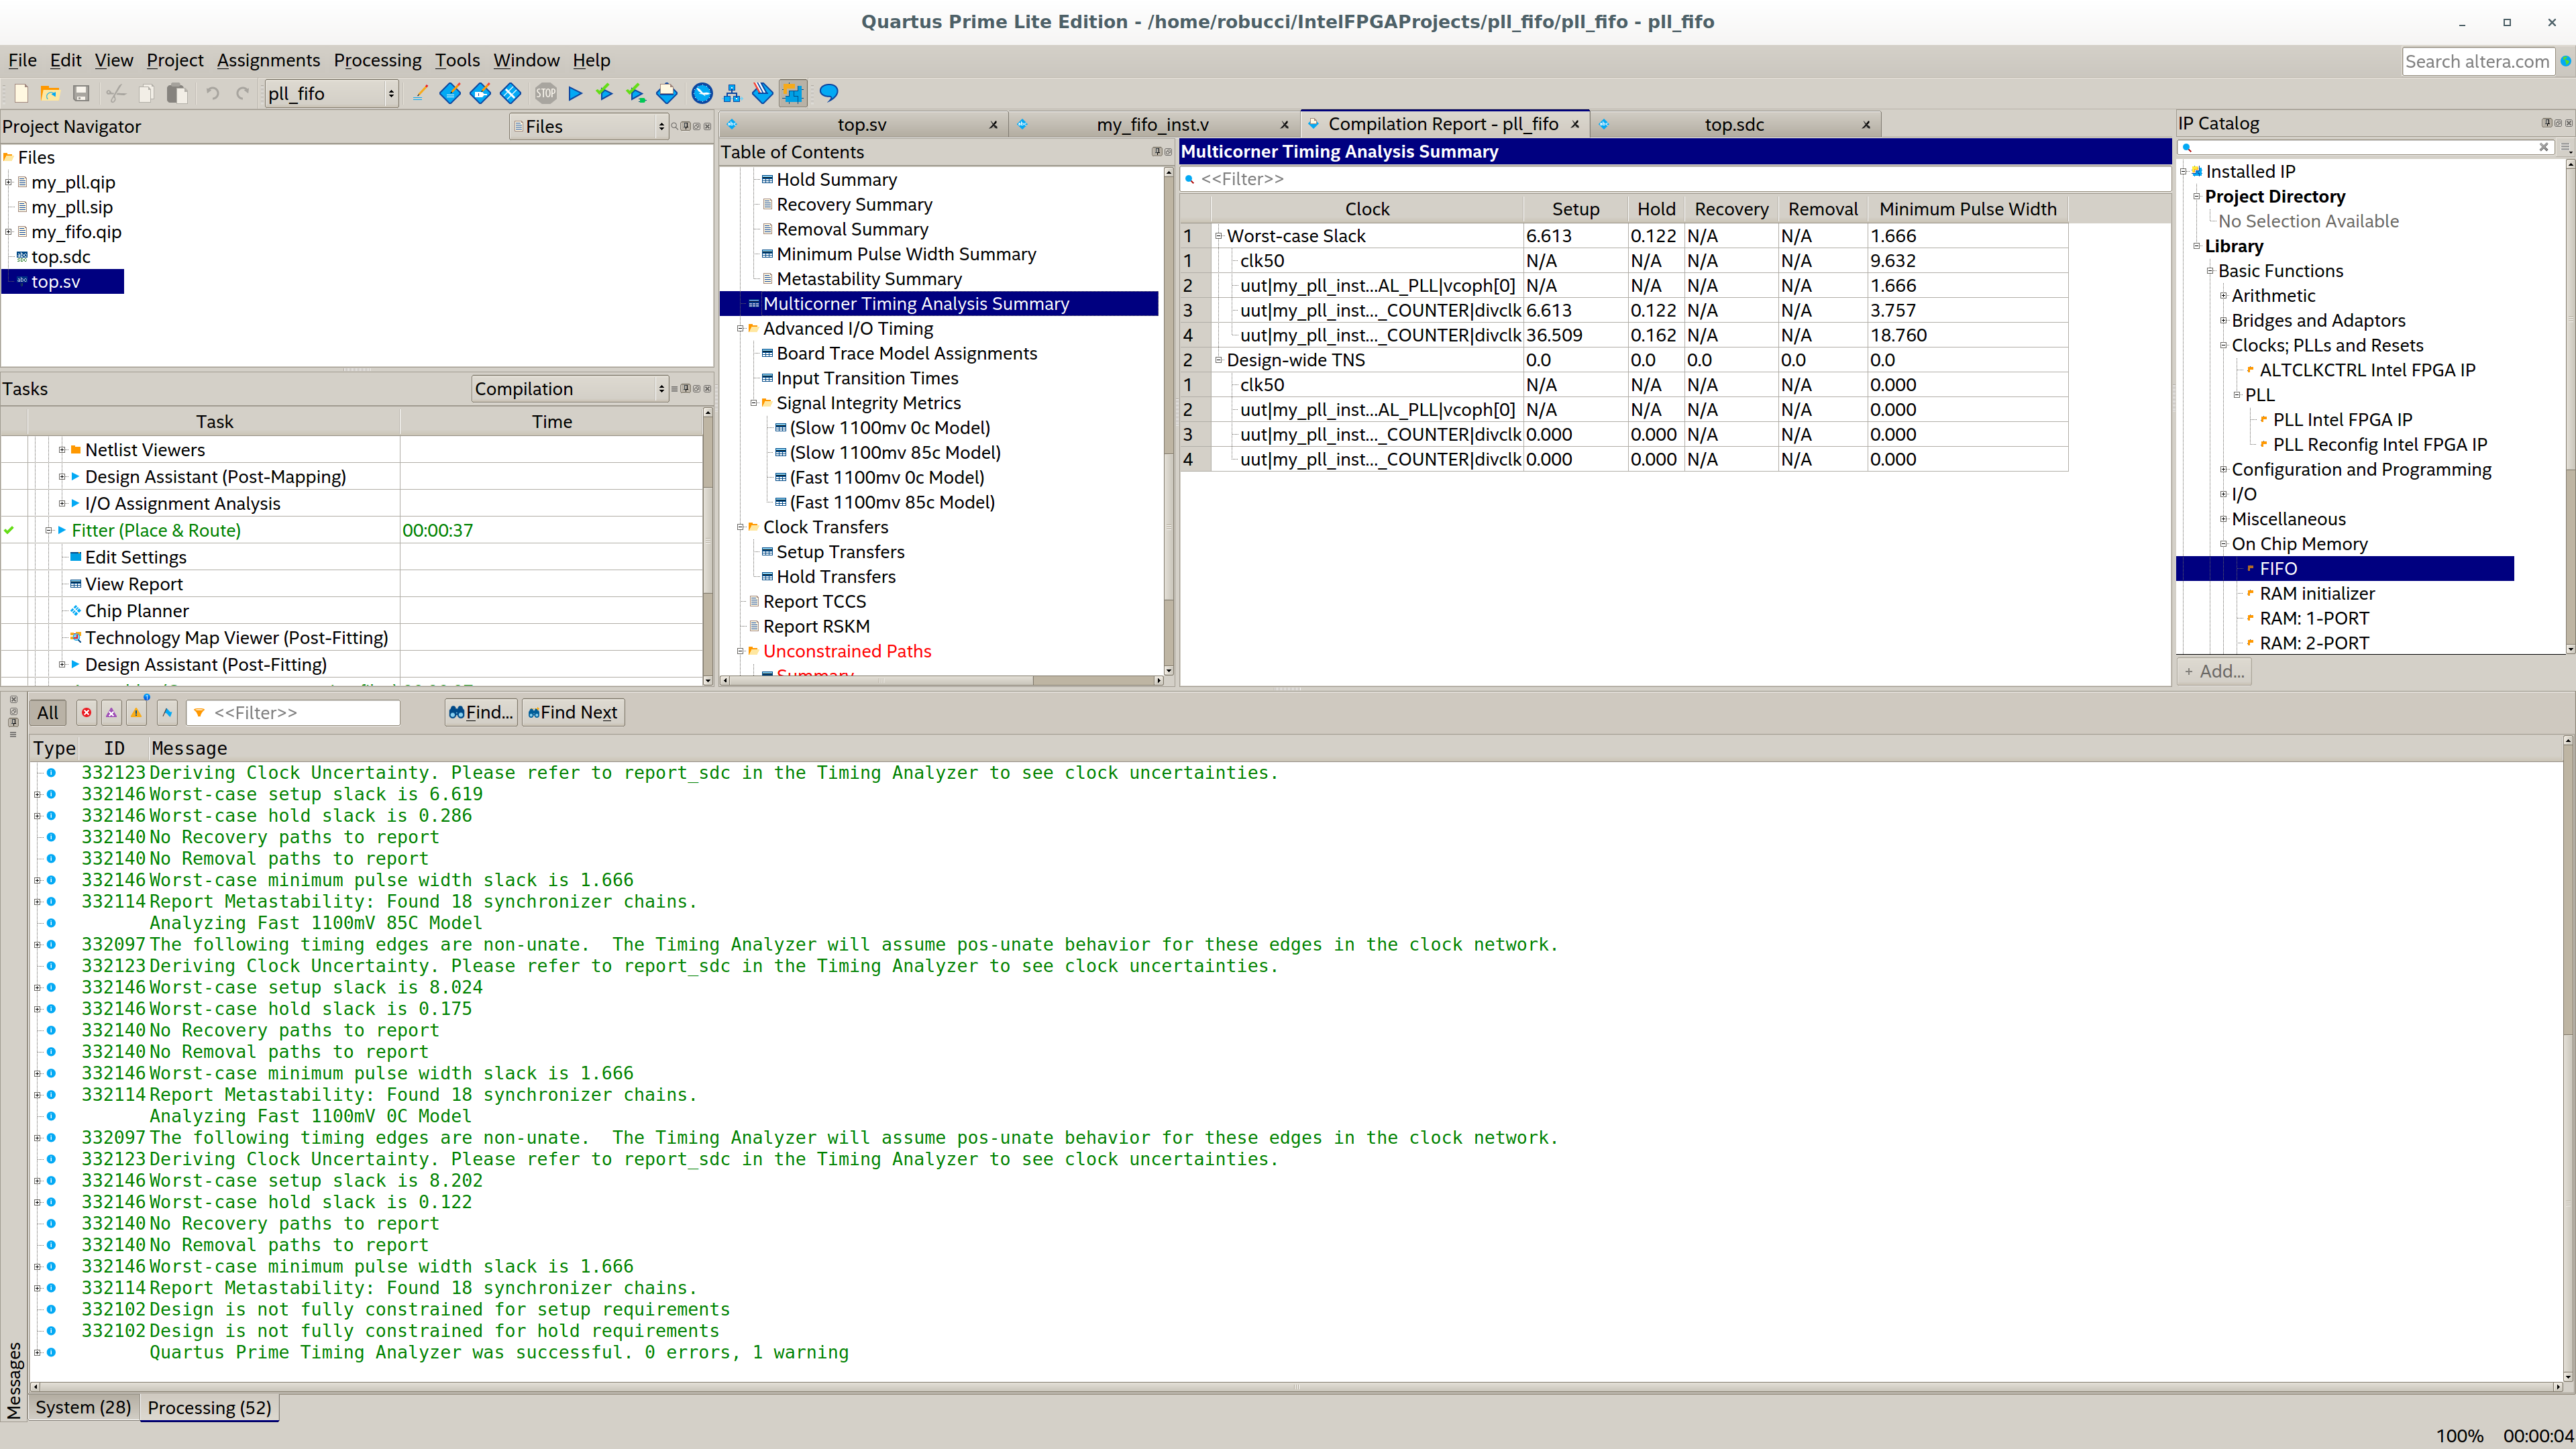Close the Compilation Report - pll_fifo tab
The width and height of the screenshot is (2576, 1449).
point(1575,124)
